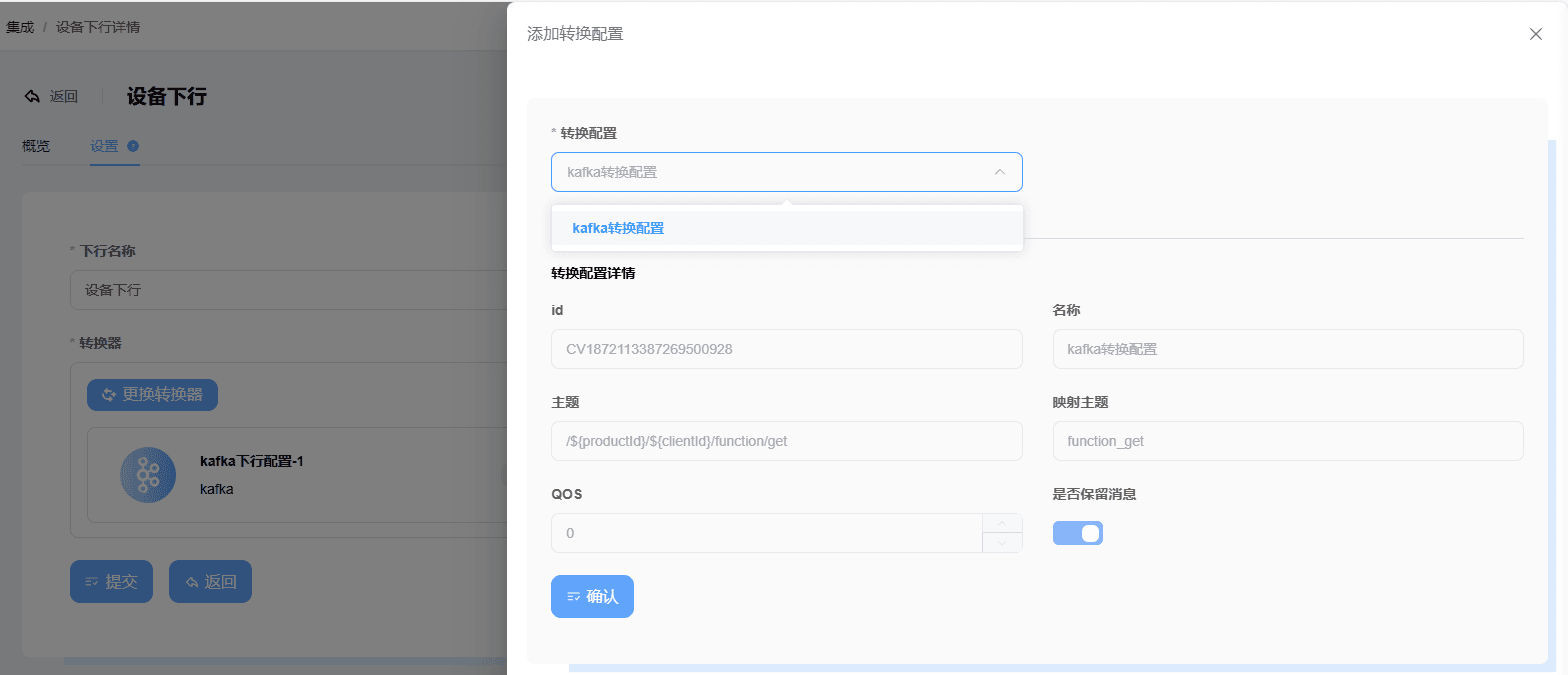Image resolution: width=1568 pixels, height=675 pixels.
Task: Click the 确认 button
Action: (592, 596)
